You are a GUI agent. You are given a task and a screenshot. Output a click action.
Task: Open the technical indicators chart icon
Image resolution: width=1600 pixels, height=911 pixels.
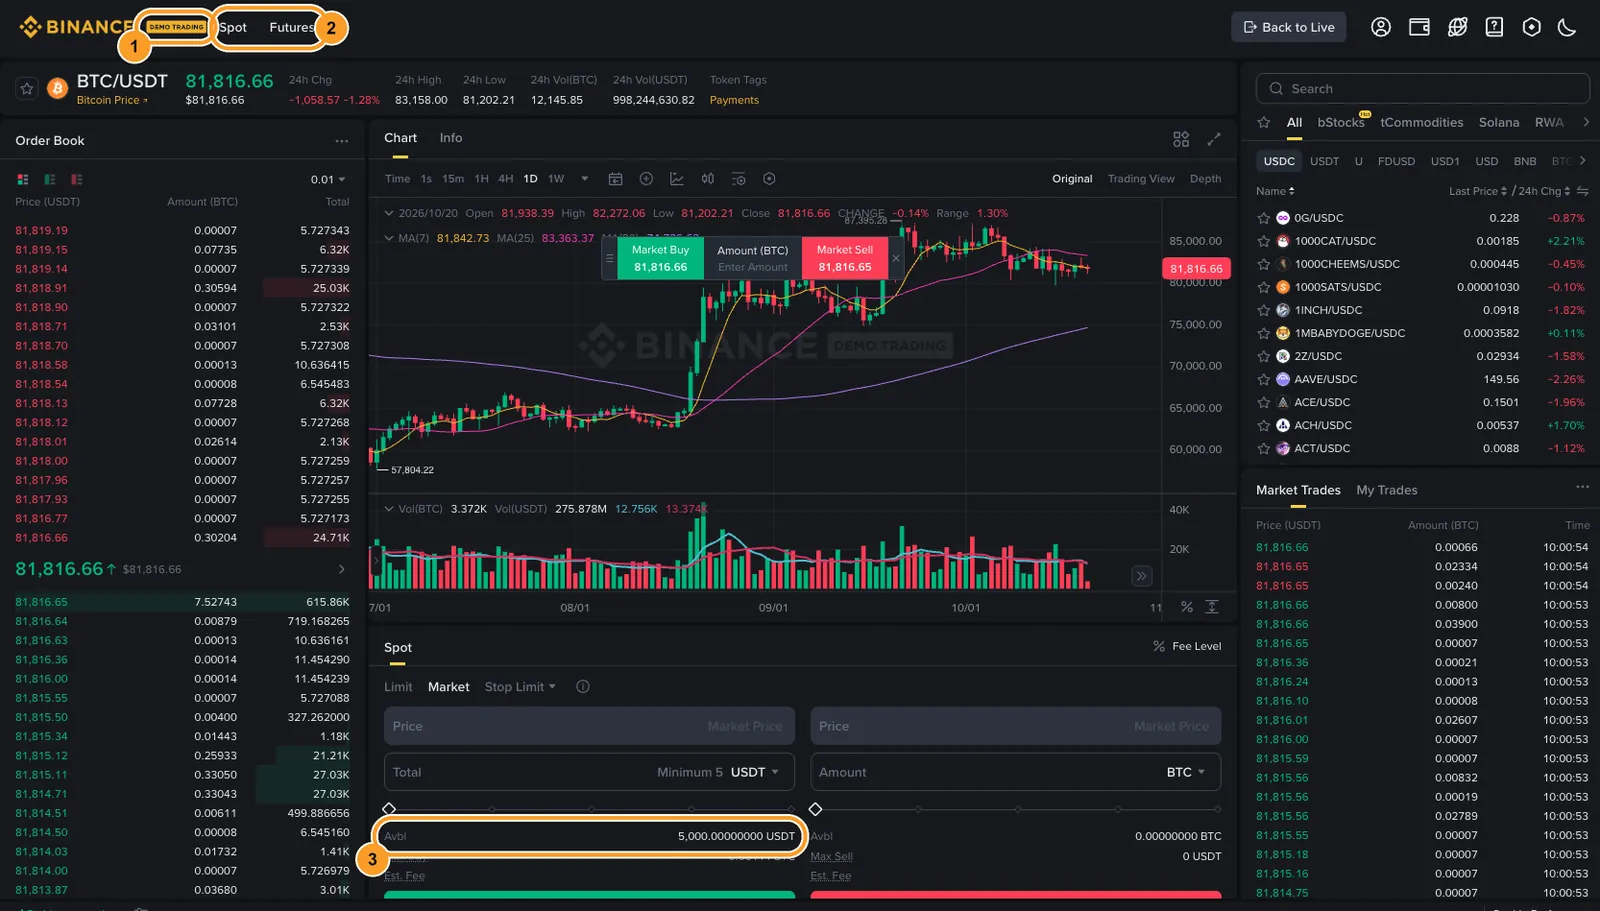click(677, 179)
